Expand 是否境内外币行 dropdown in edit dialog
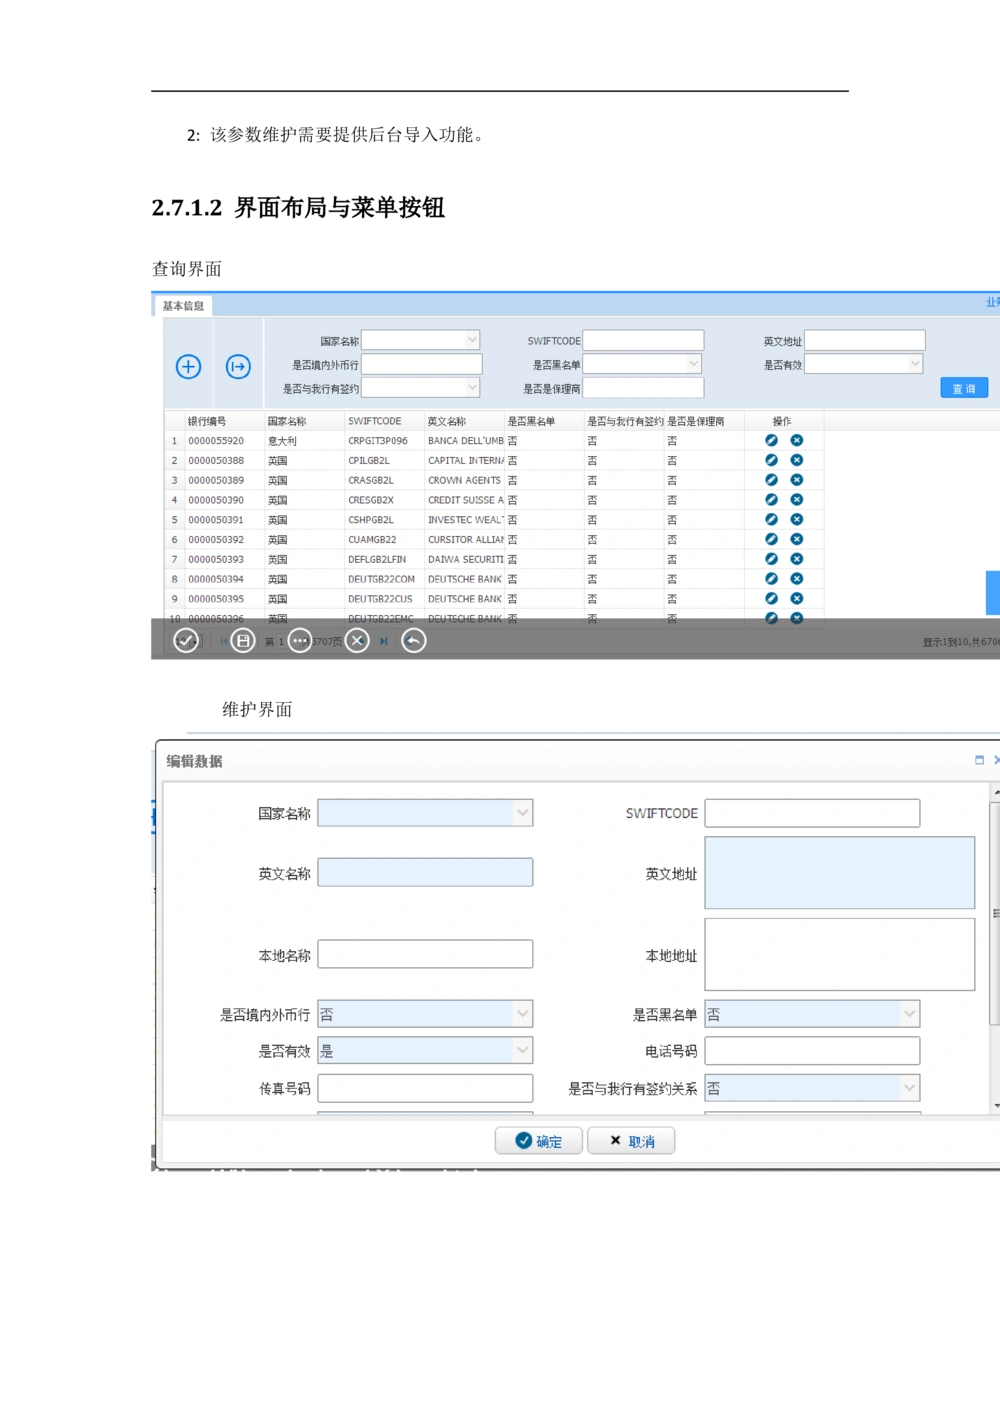This screenshot has width=1000, height=1415. click(x=522, y=1014)
